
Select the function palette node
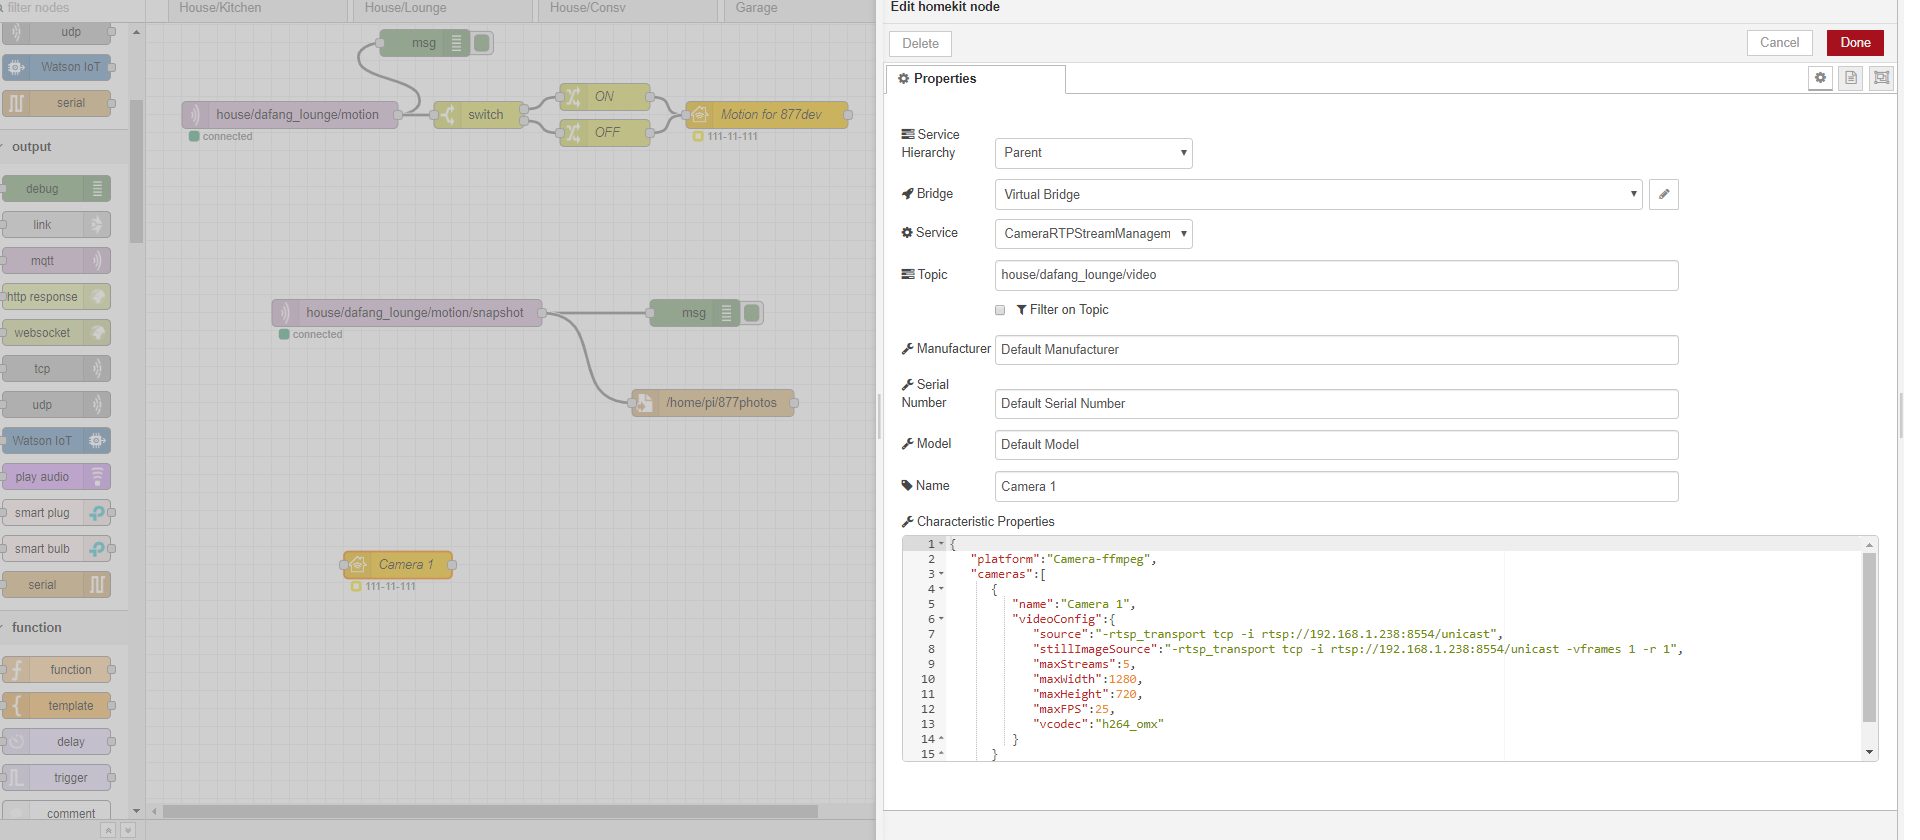pos(56,670)
